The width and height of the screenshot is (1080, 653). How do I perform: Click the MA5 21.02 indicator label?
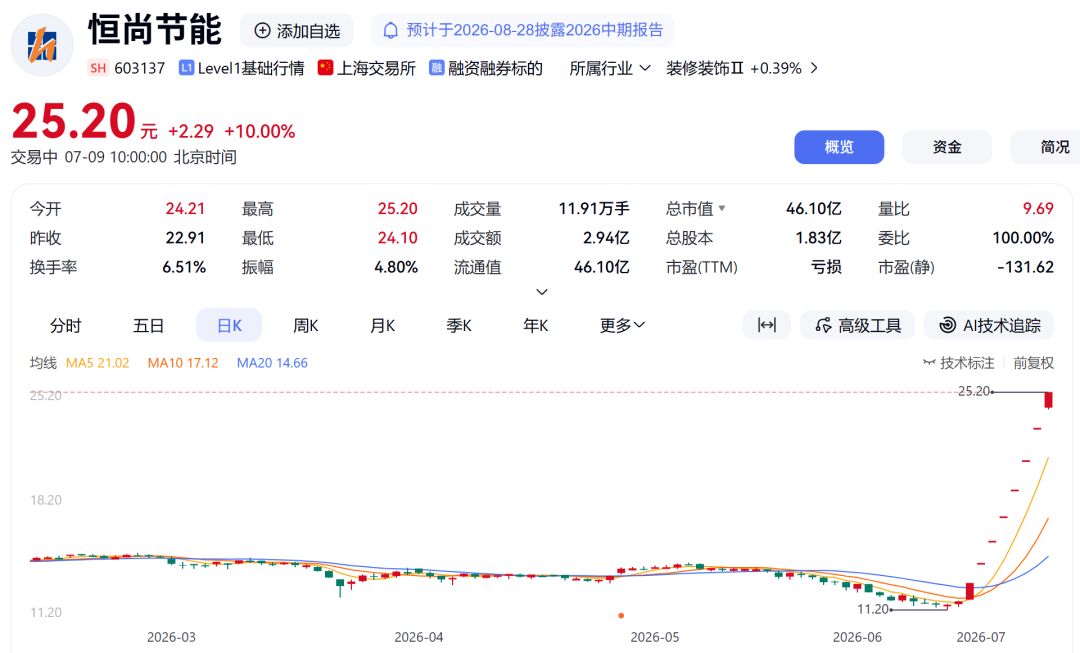tap(97, 363)
